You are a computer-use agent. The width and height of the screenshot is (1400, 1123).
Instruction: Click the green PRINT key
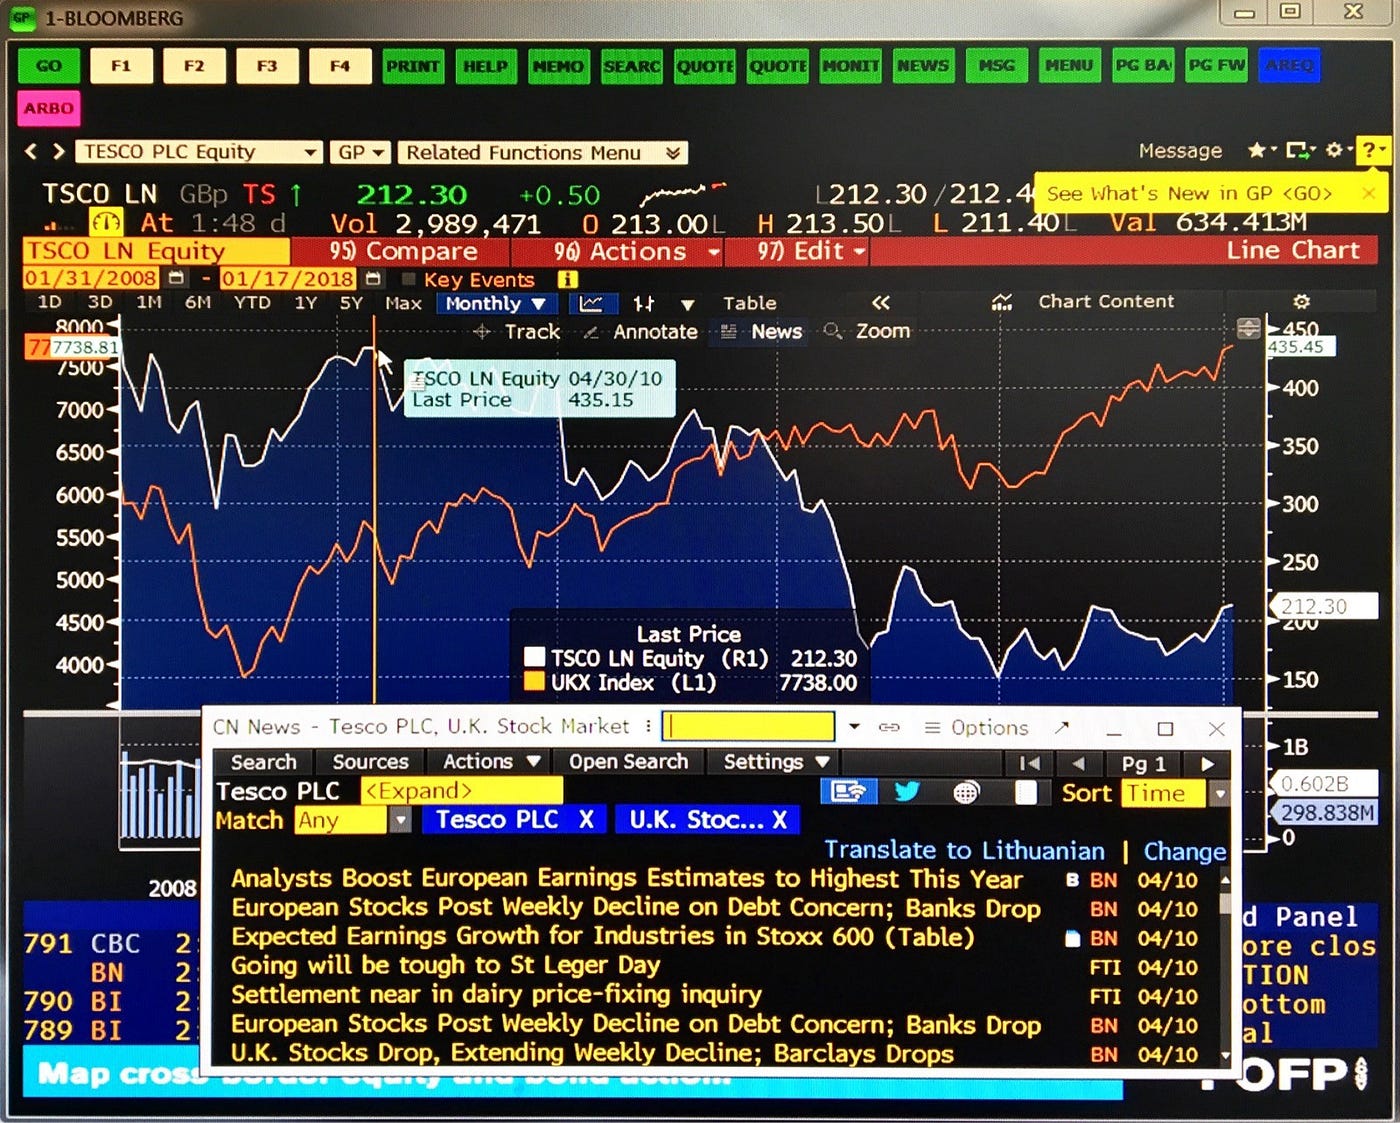413,66
